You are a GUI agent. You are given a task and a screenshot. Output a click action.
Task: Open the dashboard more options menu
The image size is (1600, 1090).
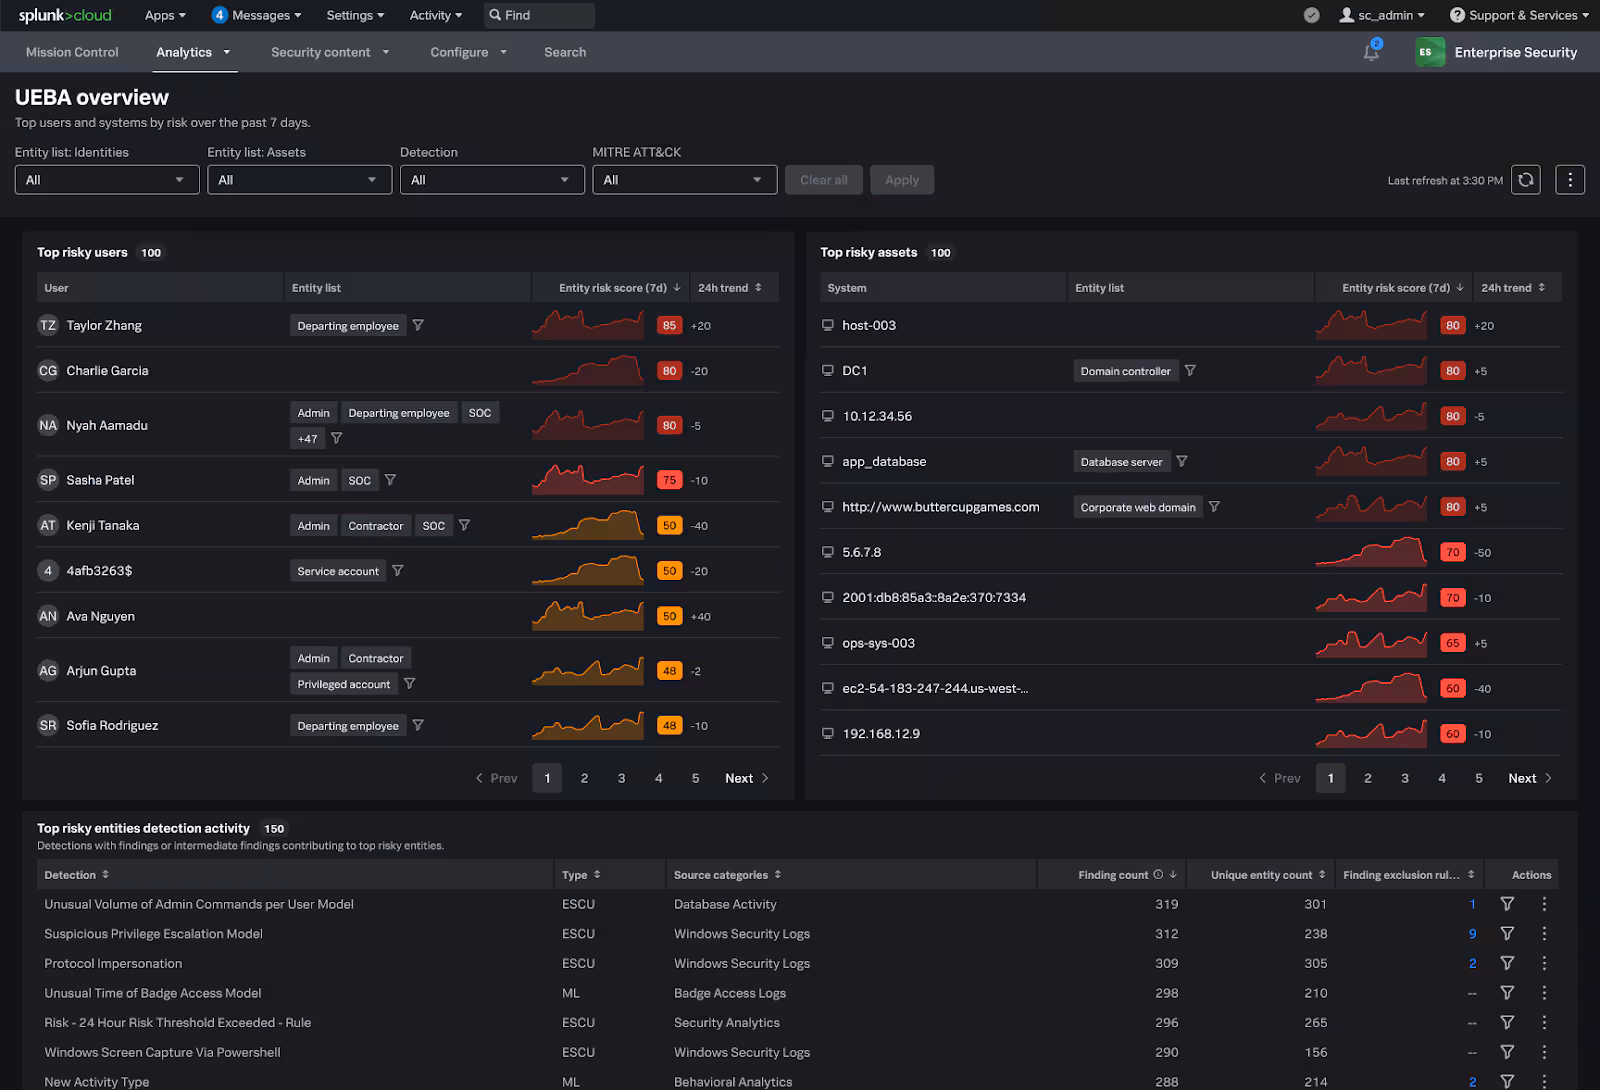click(1569, 180)
